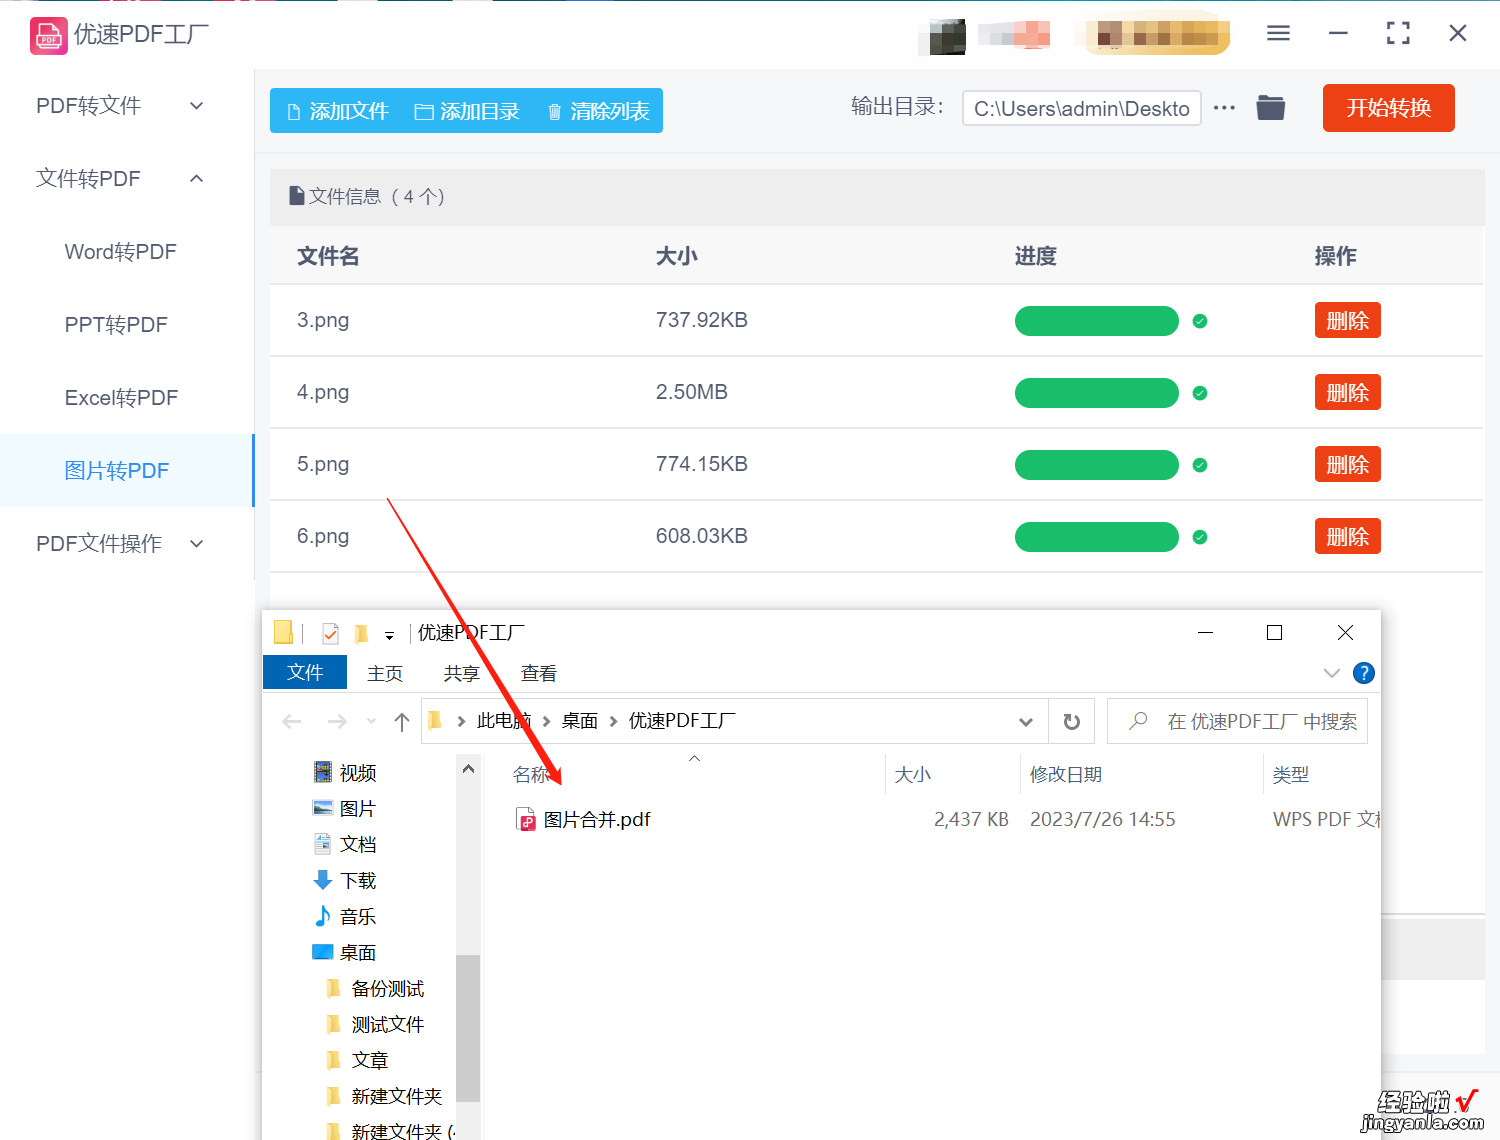Click the Explorer navigation pane scrollbar thumb
1500x1140 pixels.
coord(468,1028)
